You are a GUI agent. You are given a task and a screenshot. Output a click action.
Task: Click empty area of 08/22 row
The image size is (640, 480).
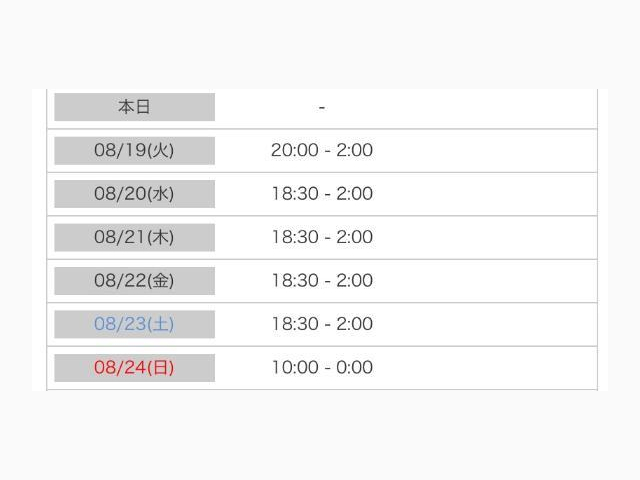(486, 281)
